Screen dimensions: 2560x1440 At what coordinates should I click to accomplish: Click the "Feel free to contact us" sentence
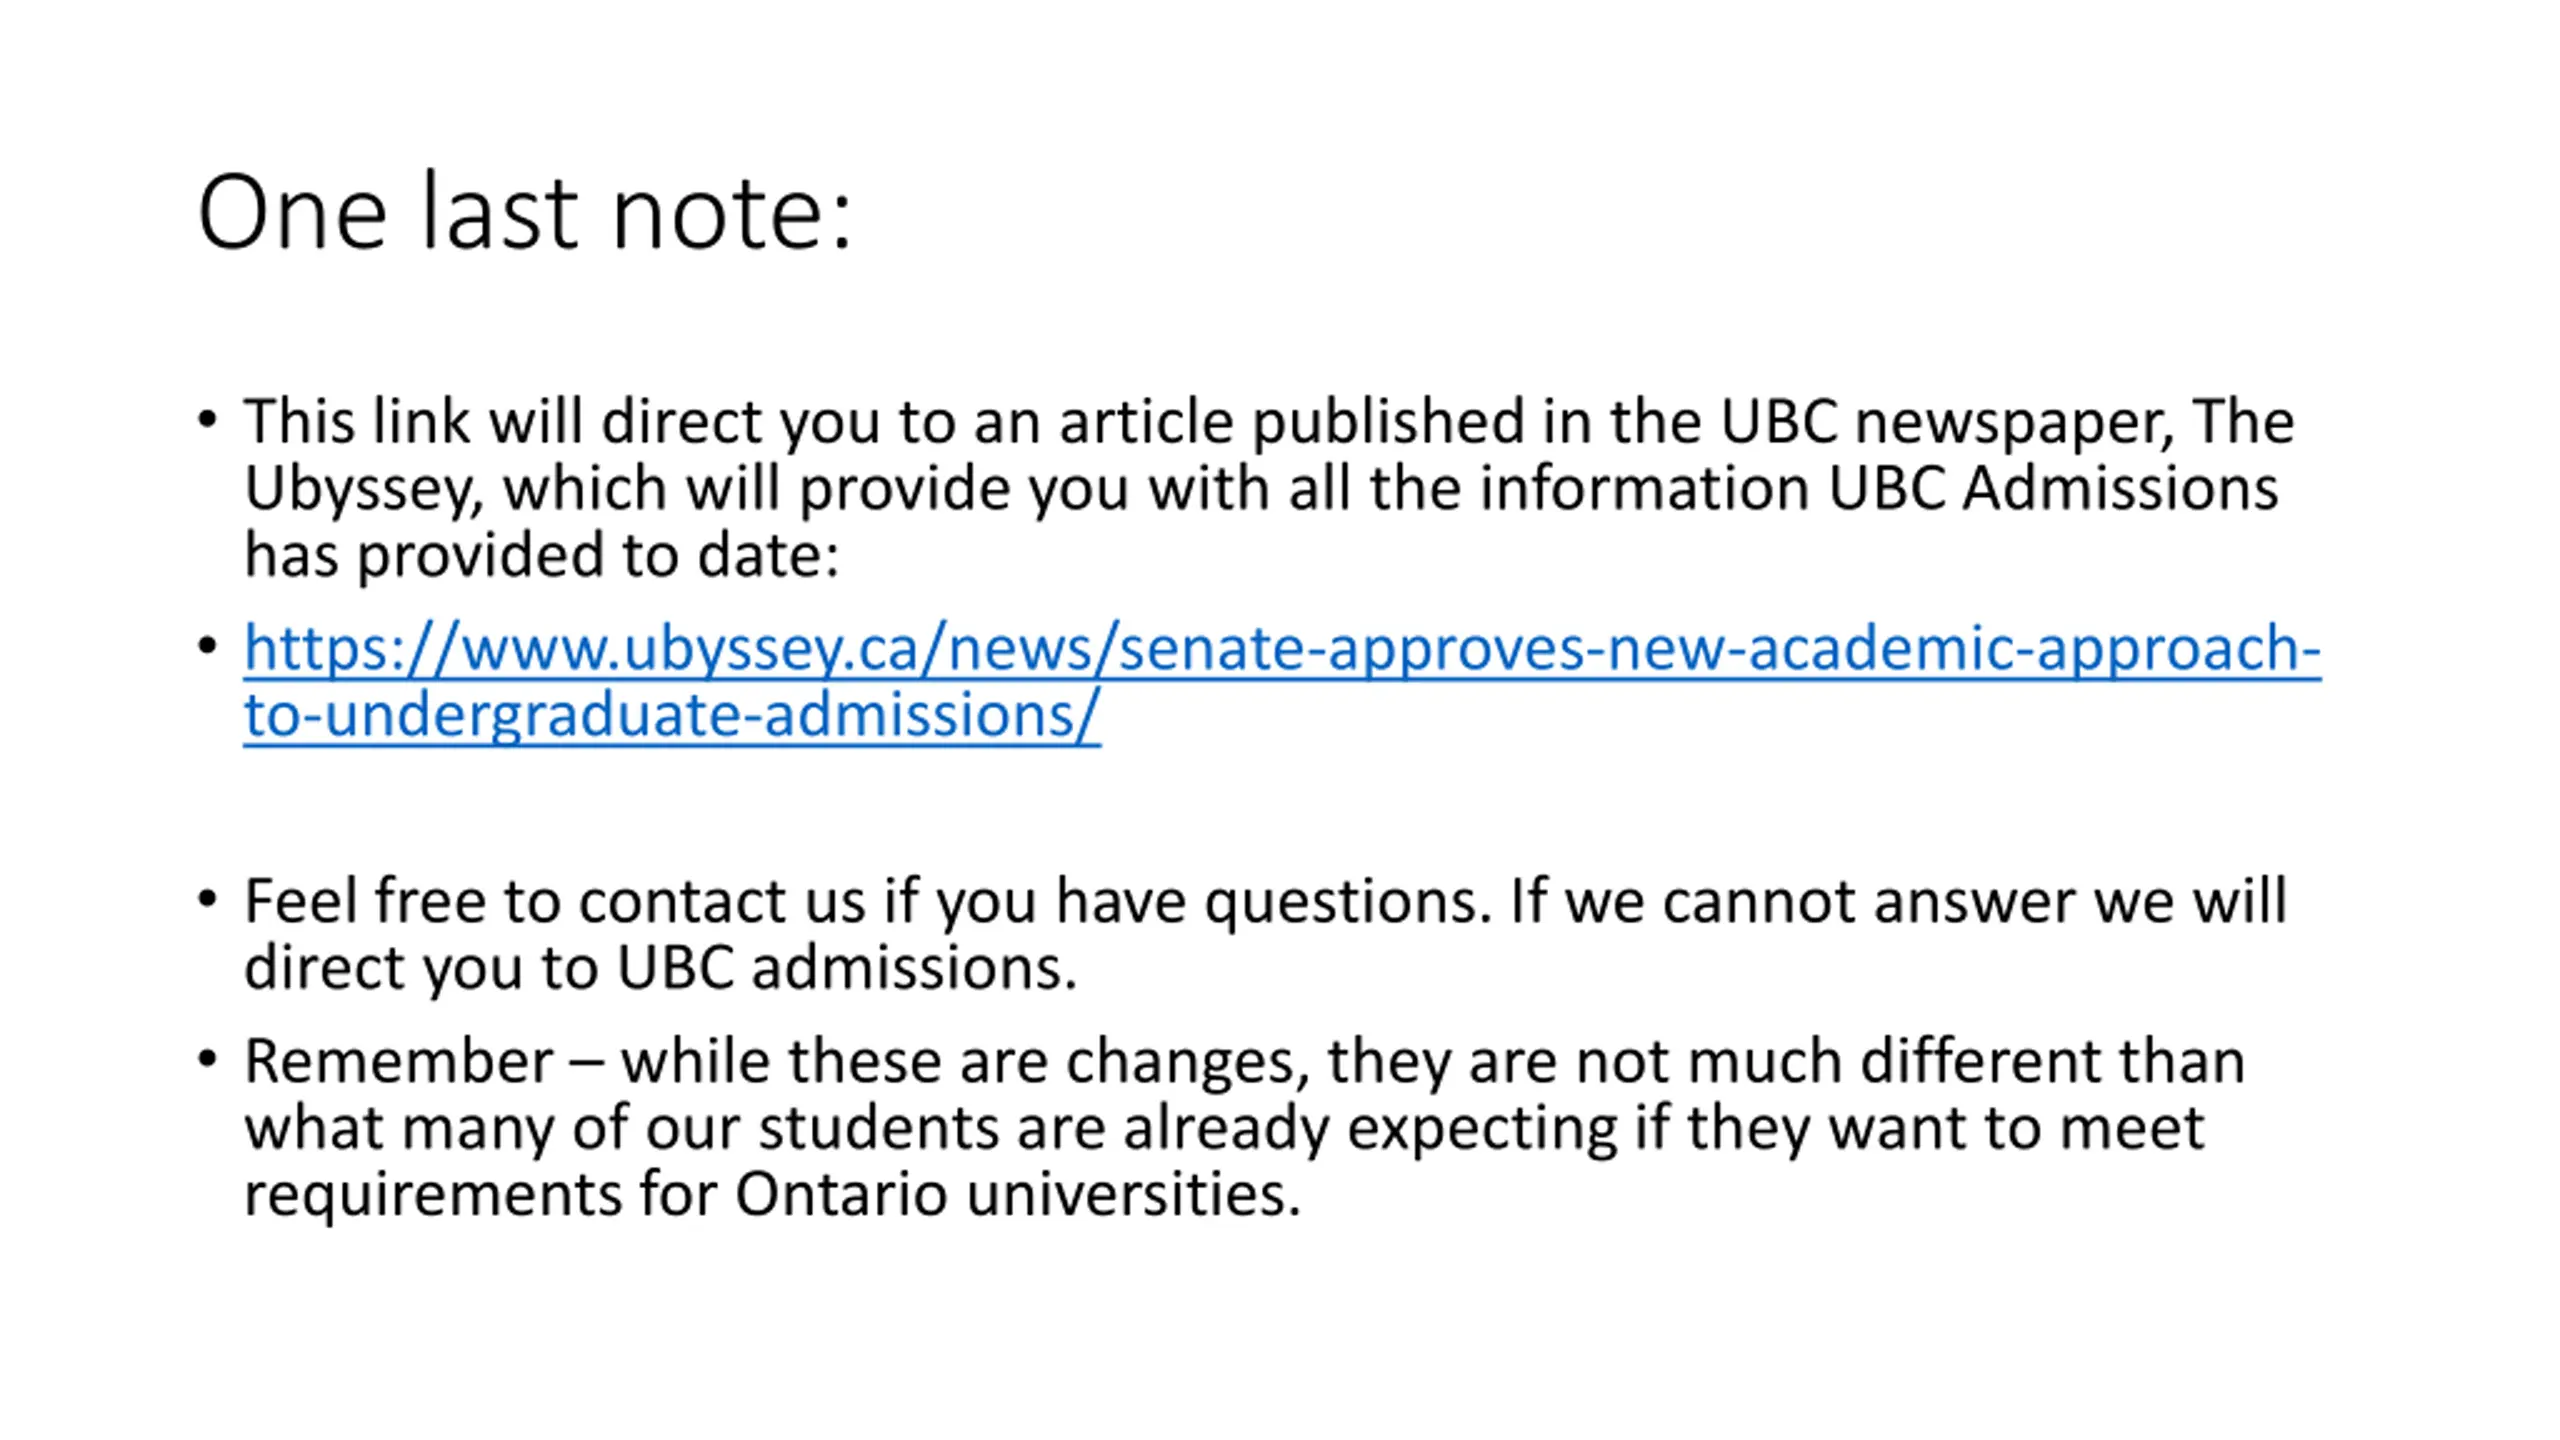pyautogui.click(x=1266, y=934)
